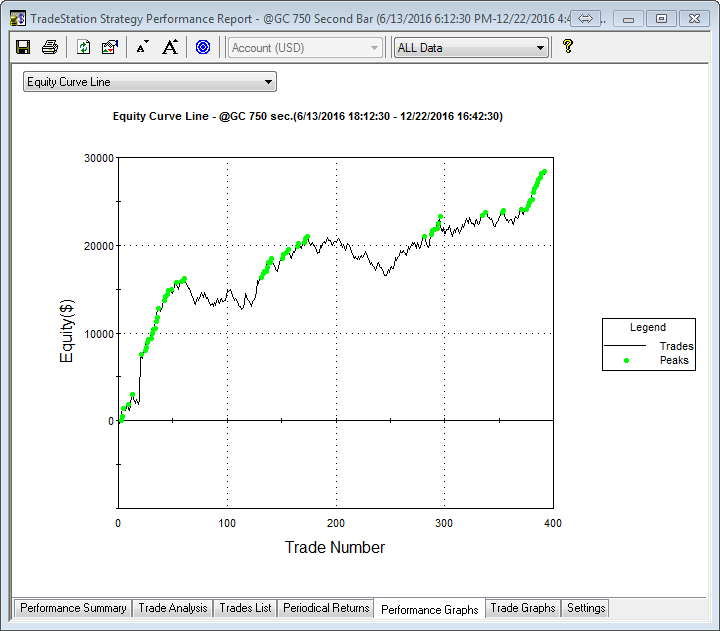
Task: Open the Trade Analysis tab
Action: [173, 608]
